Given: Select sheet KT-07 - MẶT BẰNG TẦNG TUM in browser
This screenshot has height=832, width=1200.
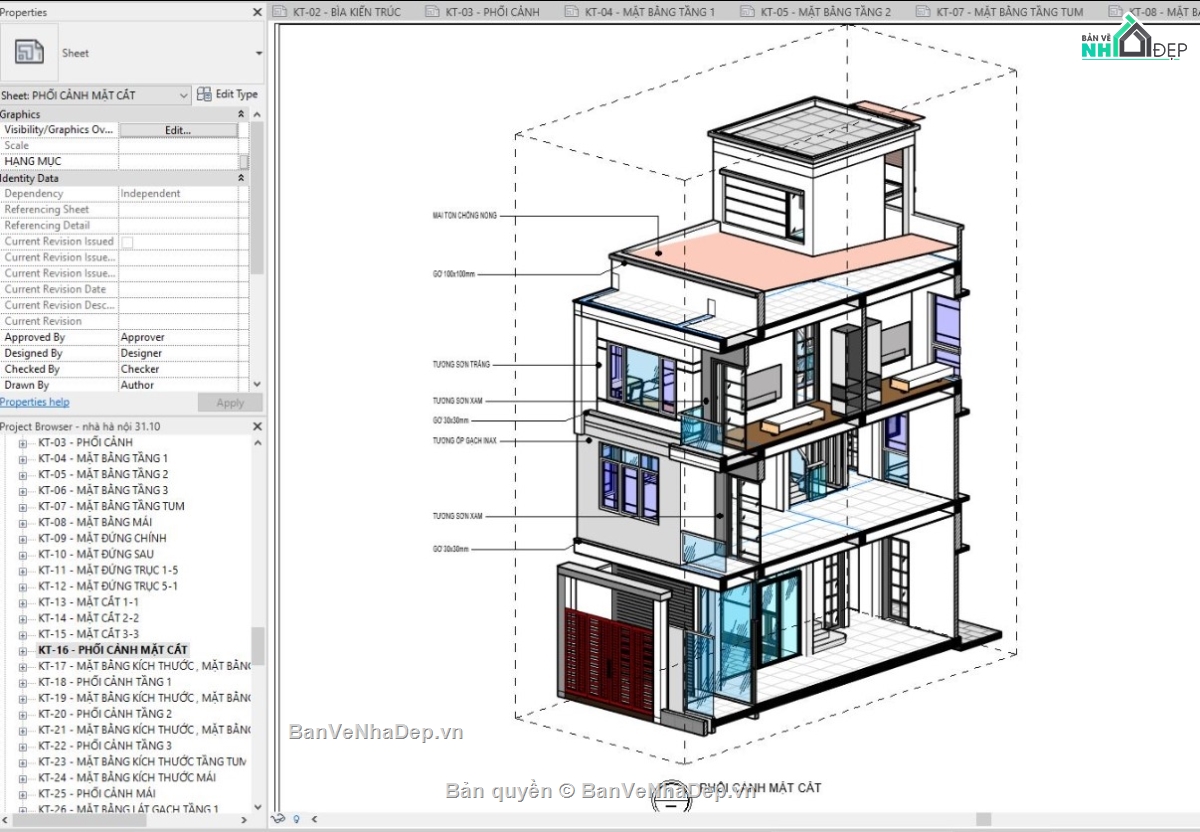Looking at the screenshot, I should 111,506.
